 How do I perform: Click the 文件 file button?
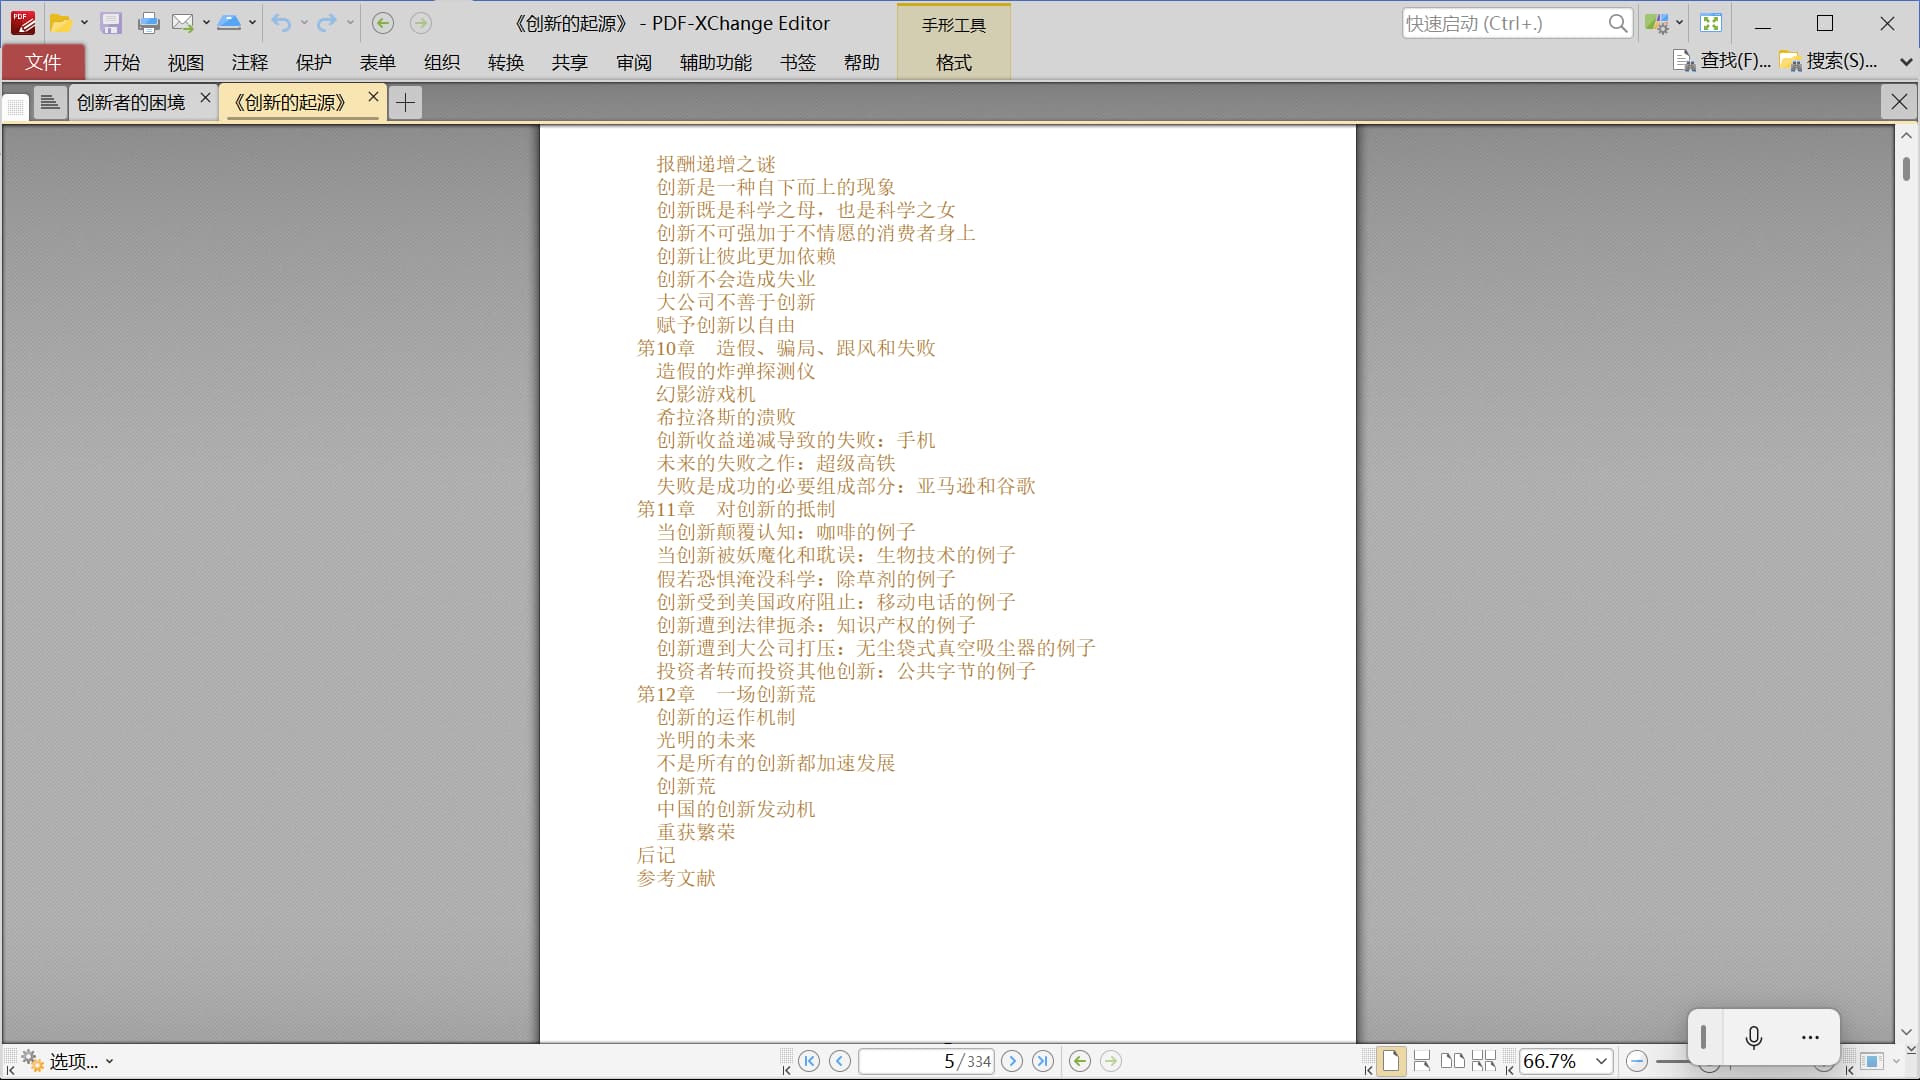point(43,62)
